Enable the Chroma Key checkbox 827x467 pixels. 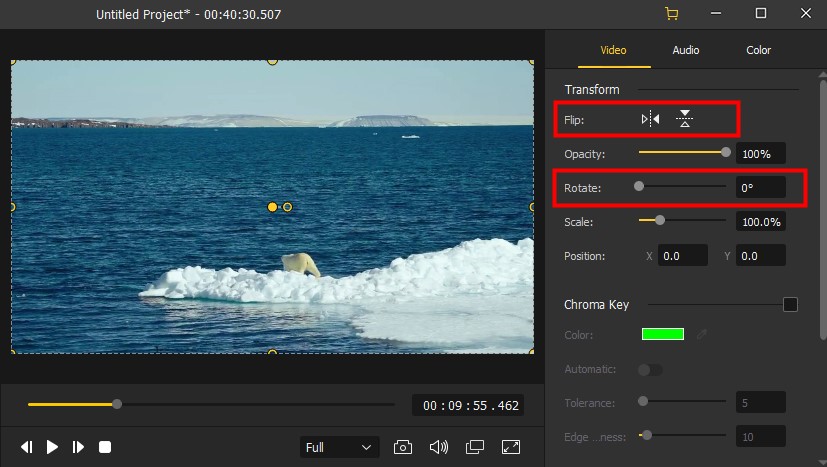[790, 304]
